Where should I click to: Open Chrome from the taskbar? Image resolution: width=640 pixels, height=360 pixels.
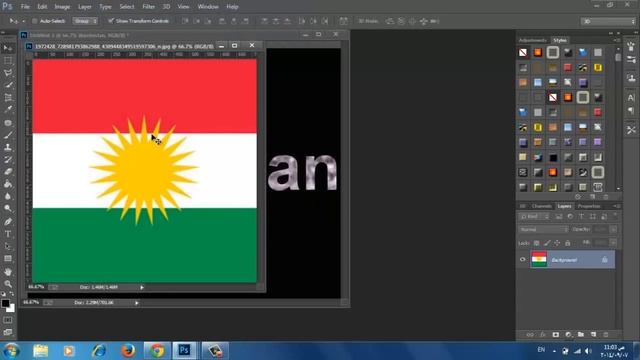[x=157, y=351]
